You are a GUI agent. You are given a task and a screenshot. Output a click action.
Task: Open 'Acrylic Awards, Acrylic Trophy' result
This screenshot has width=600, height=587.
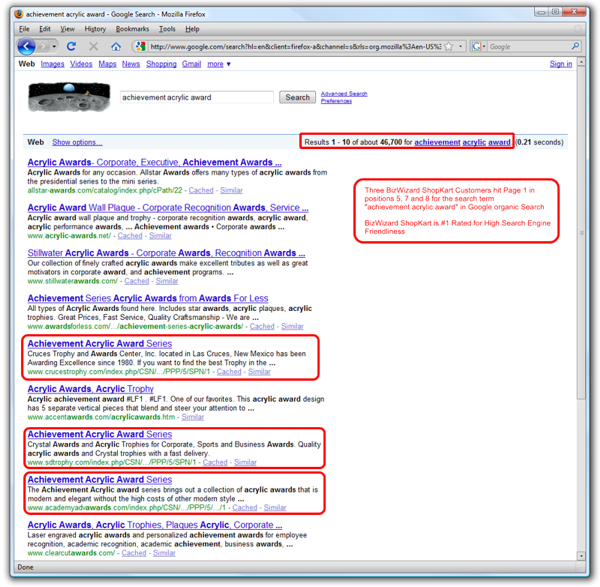click(91, 389)
